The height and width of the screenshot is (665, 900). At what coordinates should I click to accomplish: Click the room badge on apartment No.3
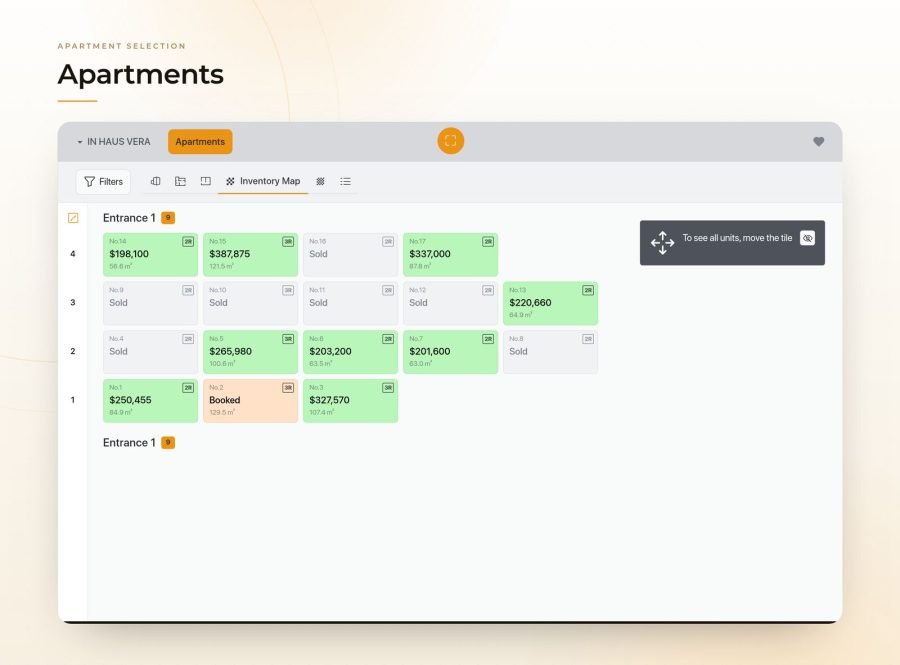(x=388, y=388)
